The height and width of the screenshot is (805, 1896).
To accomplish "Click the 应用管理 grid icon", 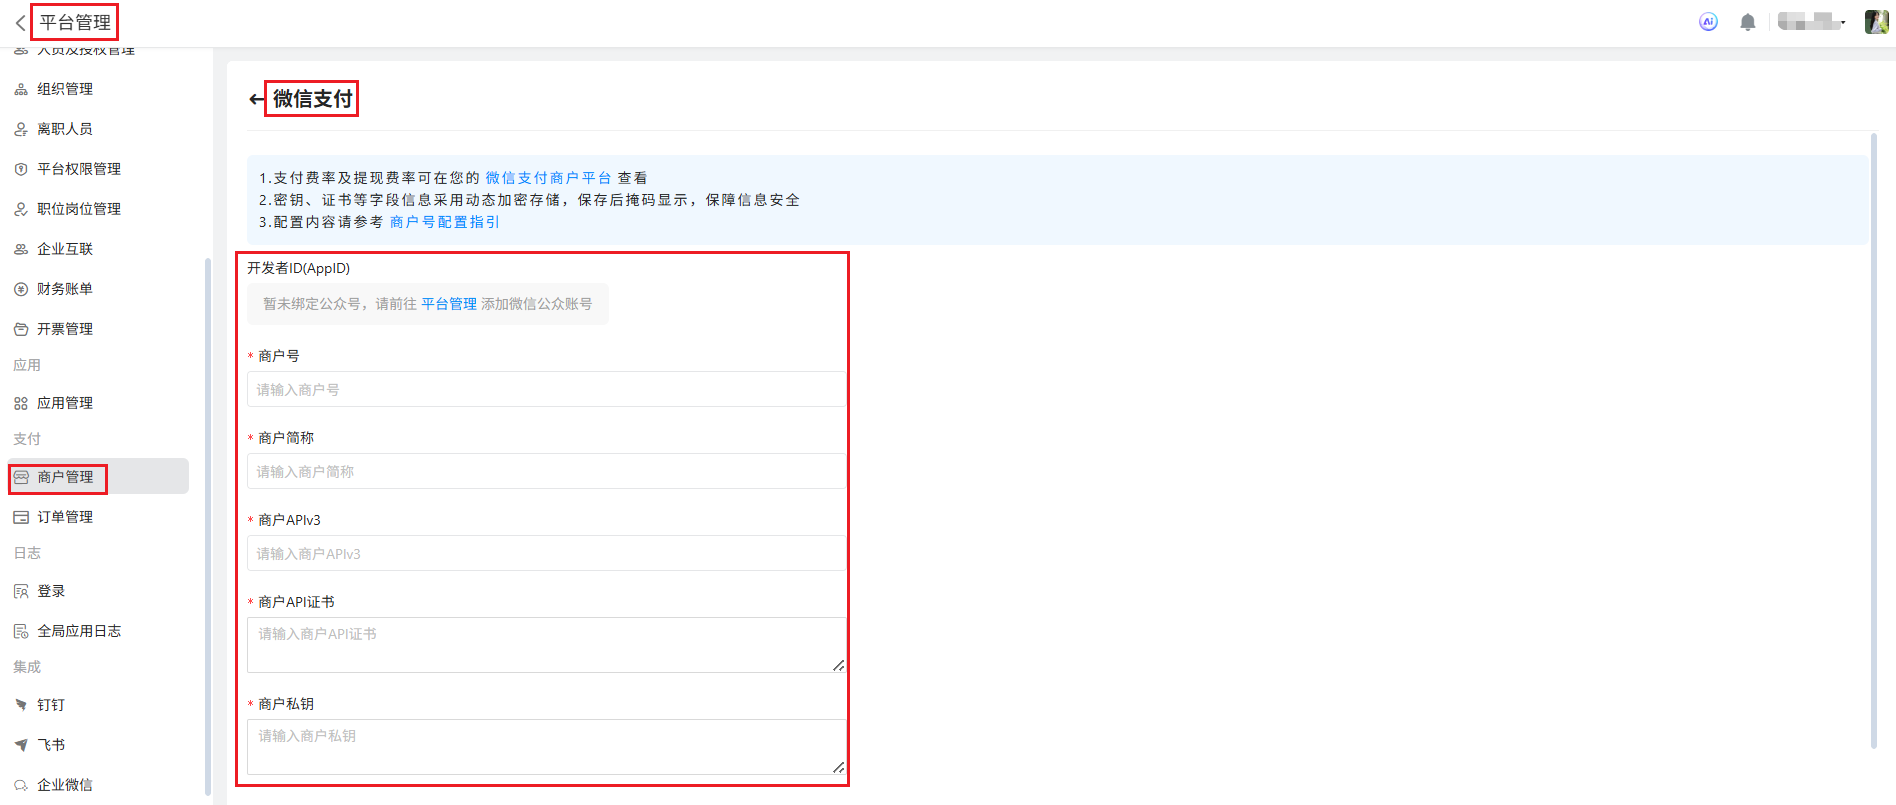I will click(x=21, y=403).
